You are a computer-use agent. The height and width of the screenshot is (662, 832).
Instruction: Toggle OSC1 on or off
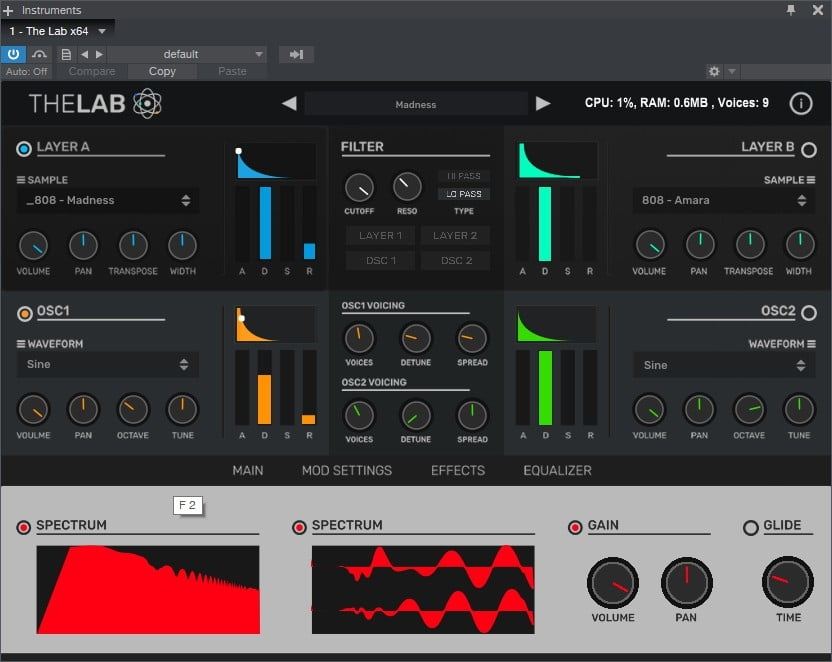tap(24, 313)
